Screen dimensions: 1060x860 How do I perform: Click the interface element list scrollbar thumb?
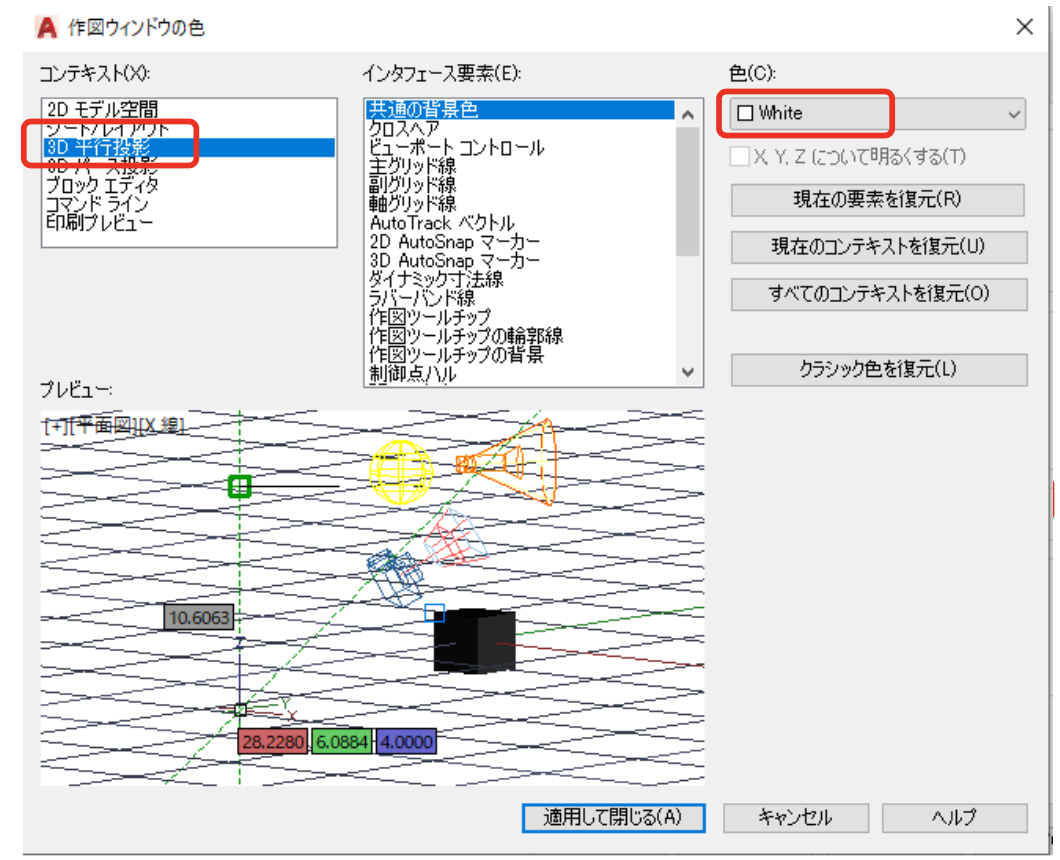click(688, 192)
